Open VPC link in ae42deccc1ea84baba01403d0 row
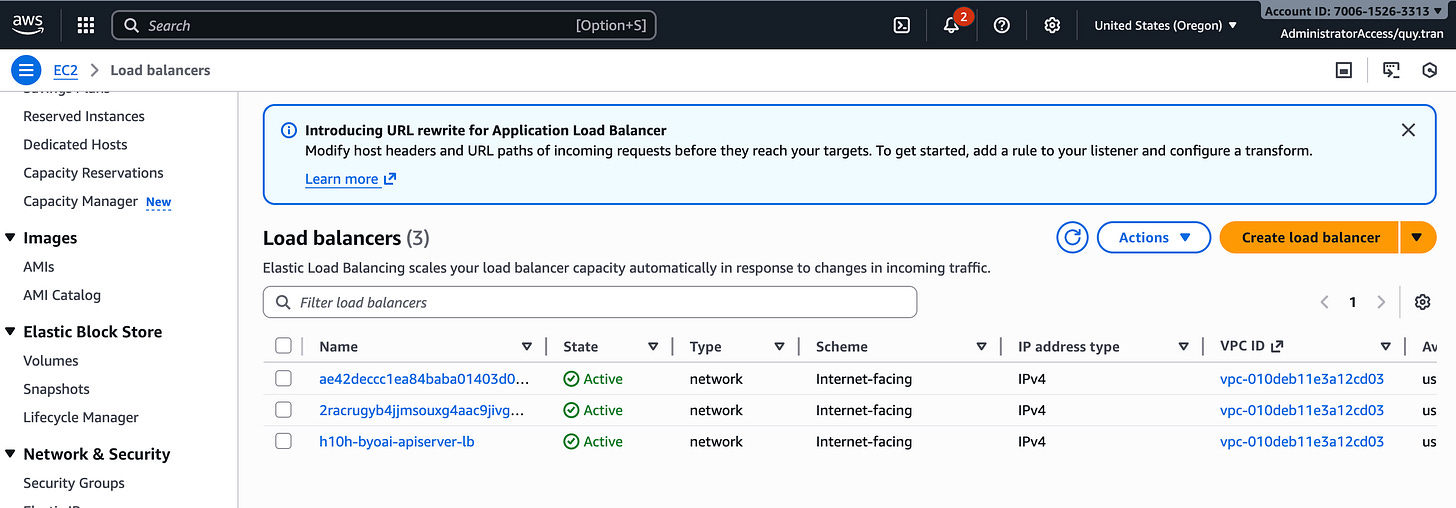Viewport: 1456px width, 508px height. (1302, 379)
